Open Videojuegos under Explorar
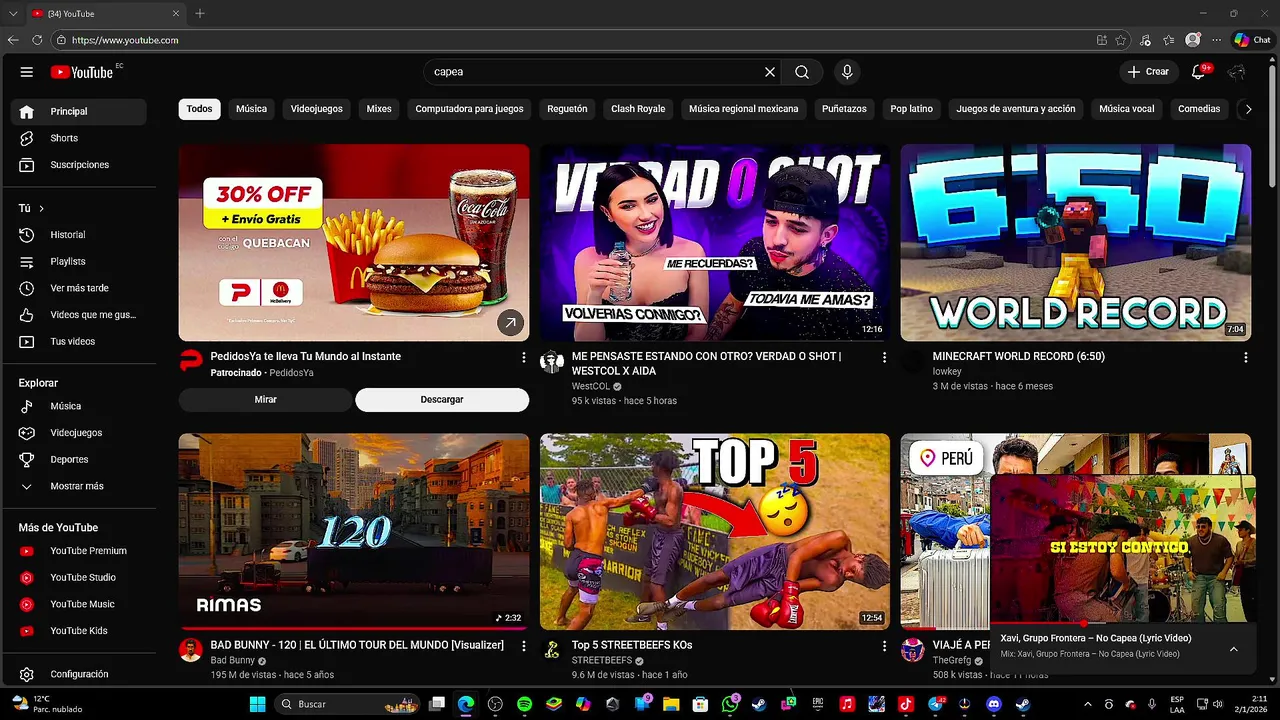Viewport: 1280px width, 720px height. pyautogui.click(x=80, y=433)
